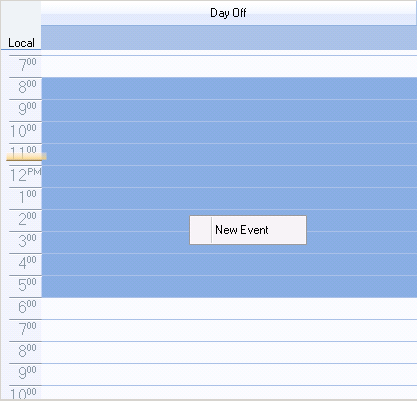
Task: Click the 6:00 evening time slot
Action: 229,308
